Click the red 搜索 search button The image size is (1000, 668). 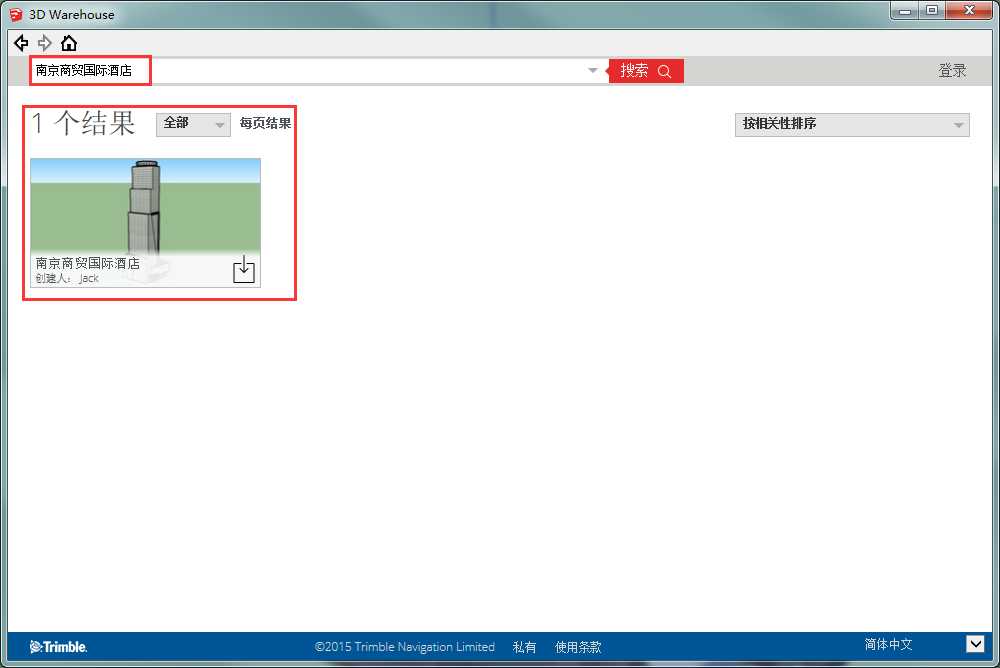[x=646, y=71]
